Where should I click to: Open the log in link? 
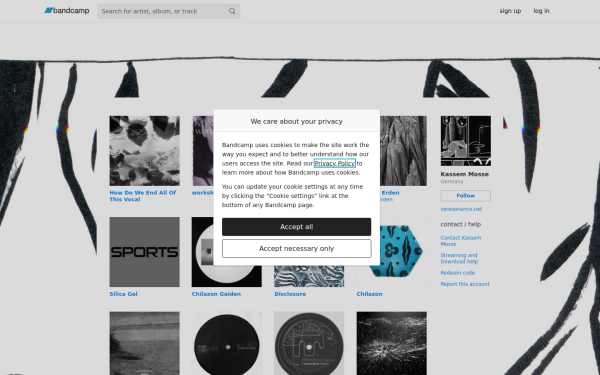click(x=541, y=11)
